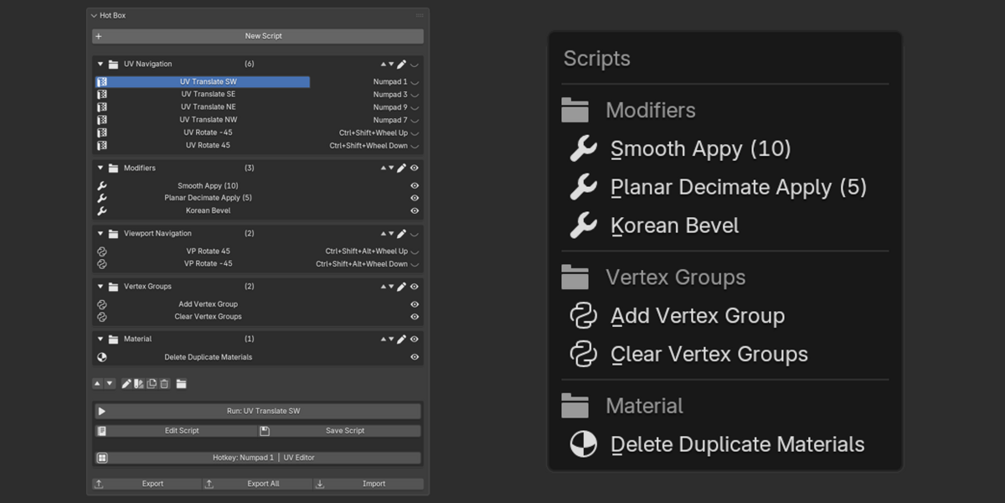Collapse the Viewport Navigation folder triangle
Viewport: 1005px width, 503px height.
coord(100,234)
